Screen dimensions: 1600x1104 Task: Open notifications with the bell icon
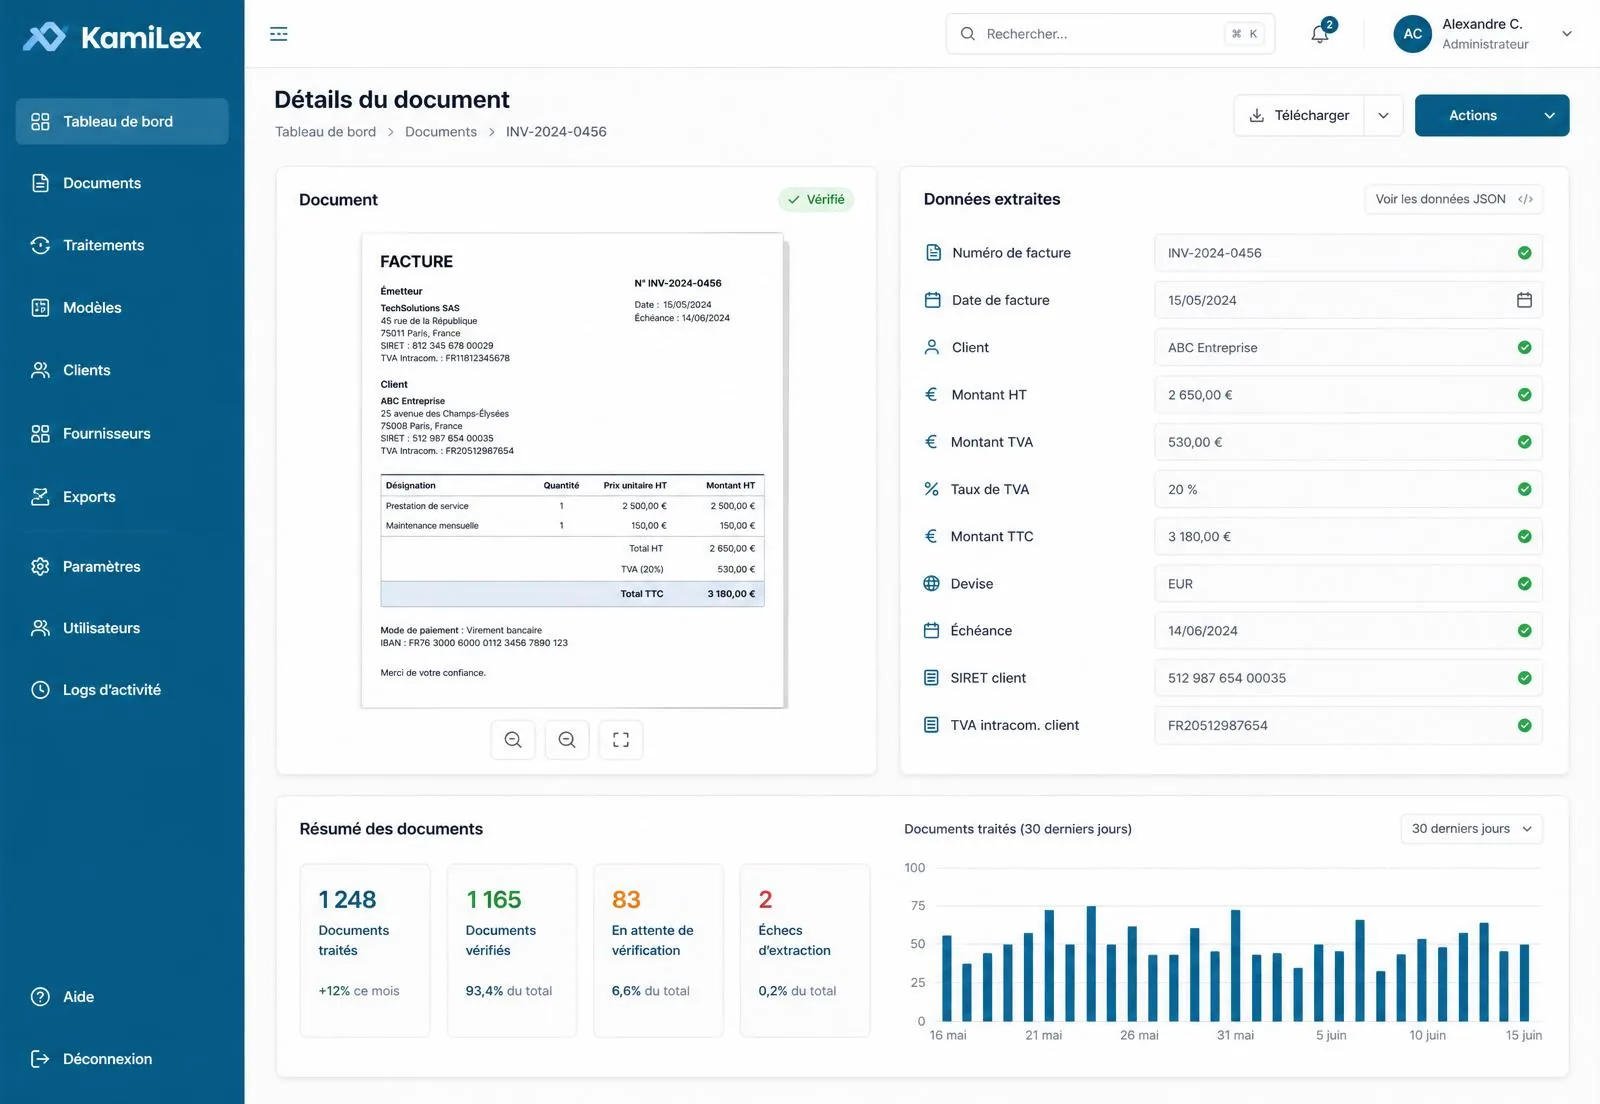[x=1320, y=34]
